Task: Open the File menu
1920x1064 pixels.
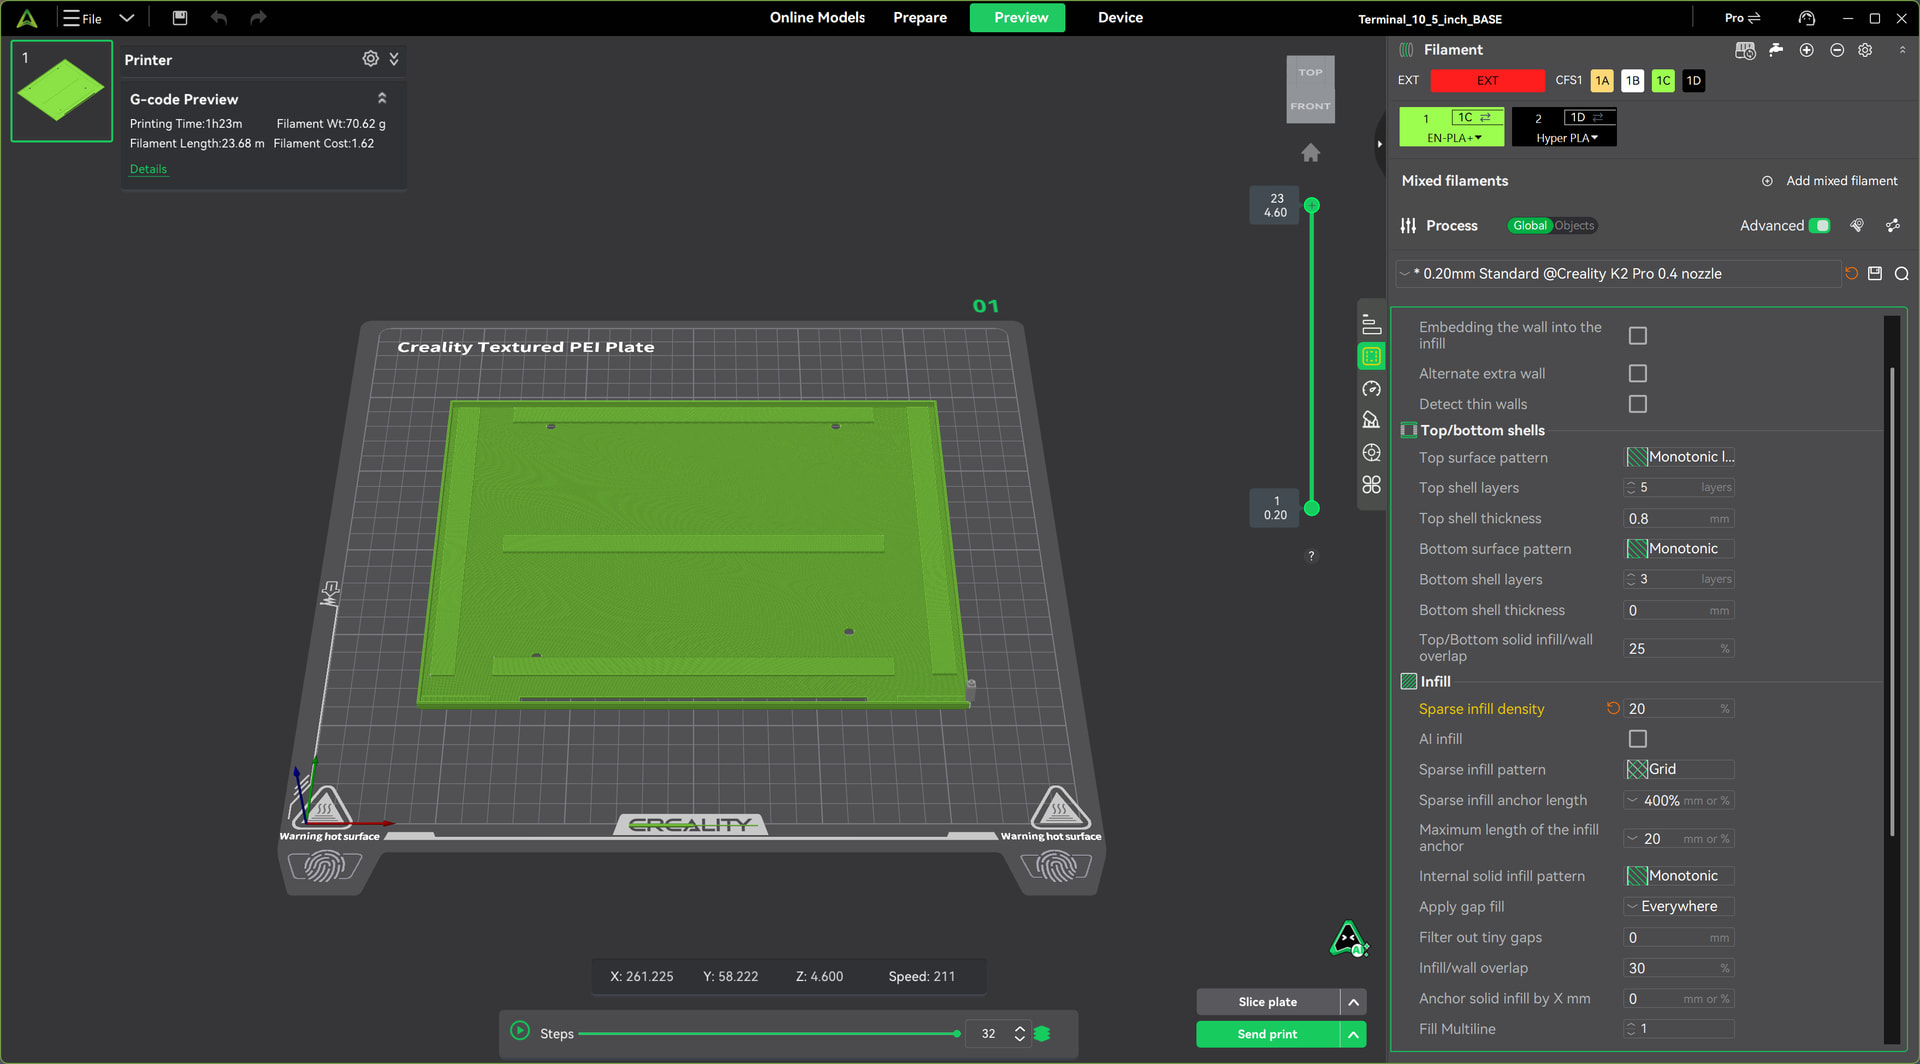Action: click(x=82, y=18)
